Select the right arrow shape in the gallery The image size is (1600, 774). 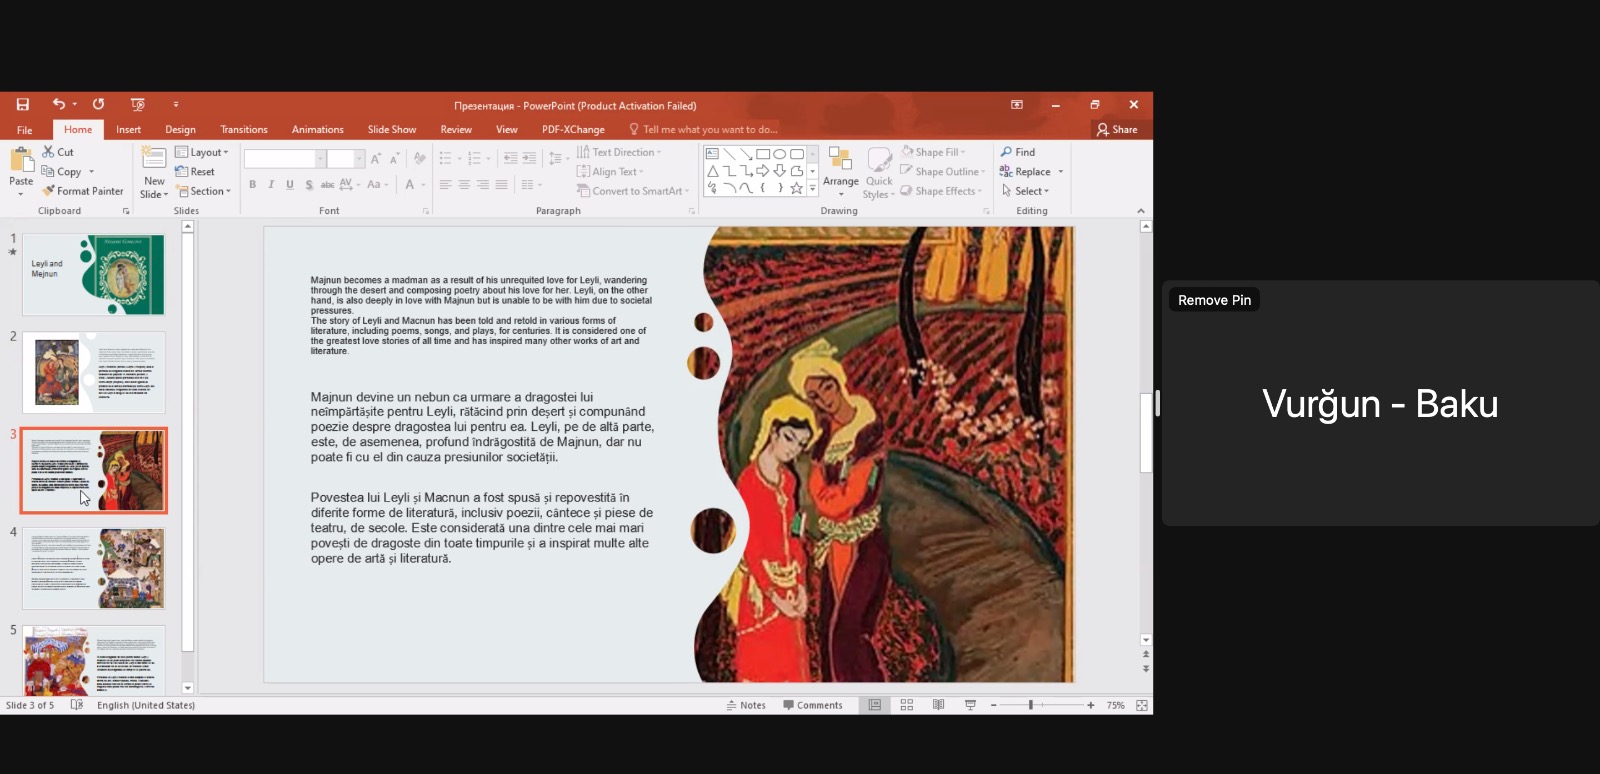[x=763, y=171]
